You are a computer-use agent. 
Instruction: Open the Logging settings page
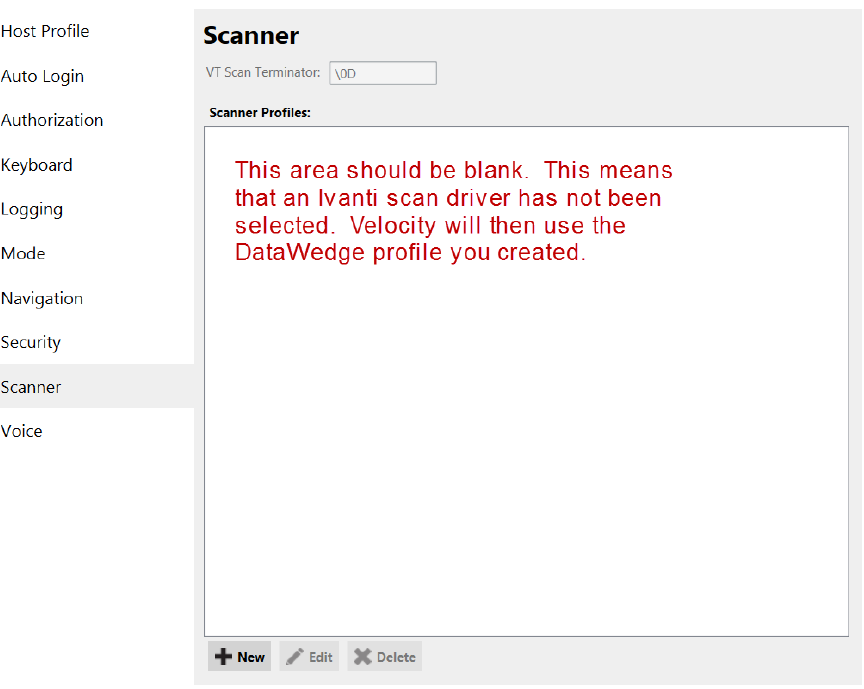(x=32, y=209)
